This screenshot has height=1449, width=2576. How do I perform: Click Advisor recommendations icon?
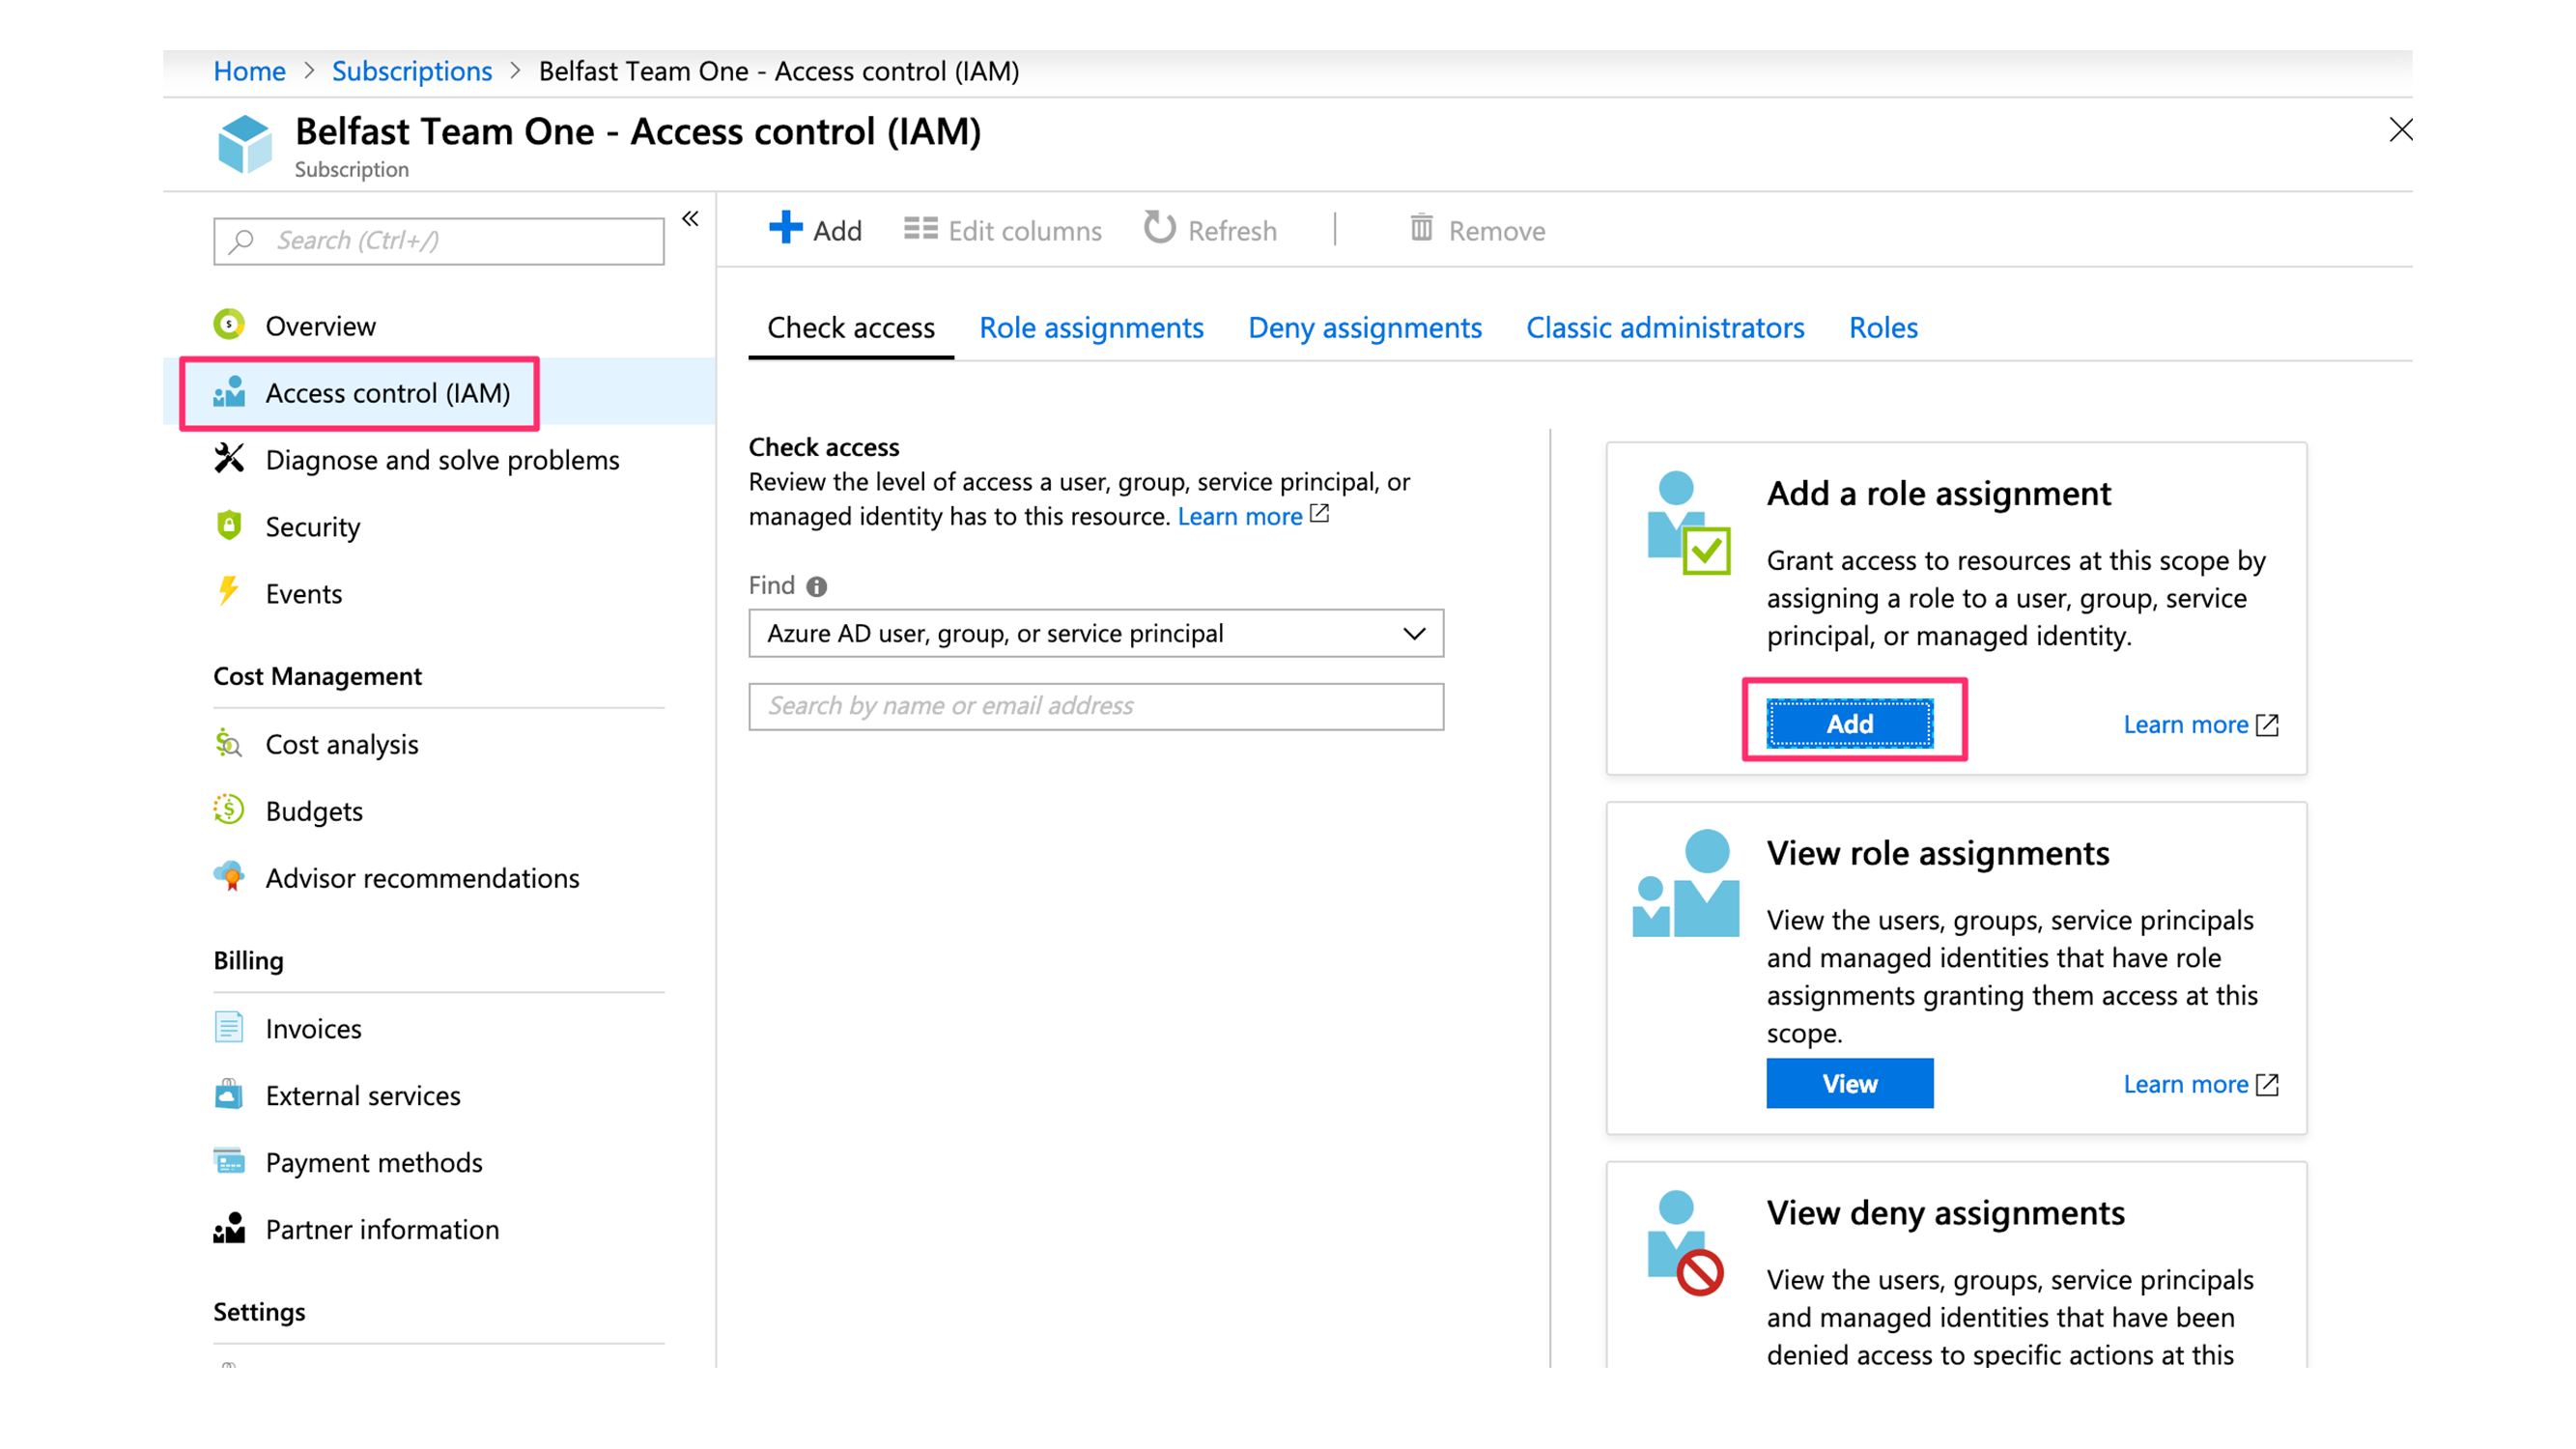[x=229, y=877]
